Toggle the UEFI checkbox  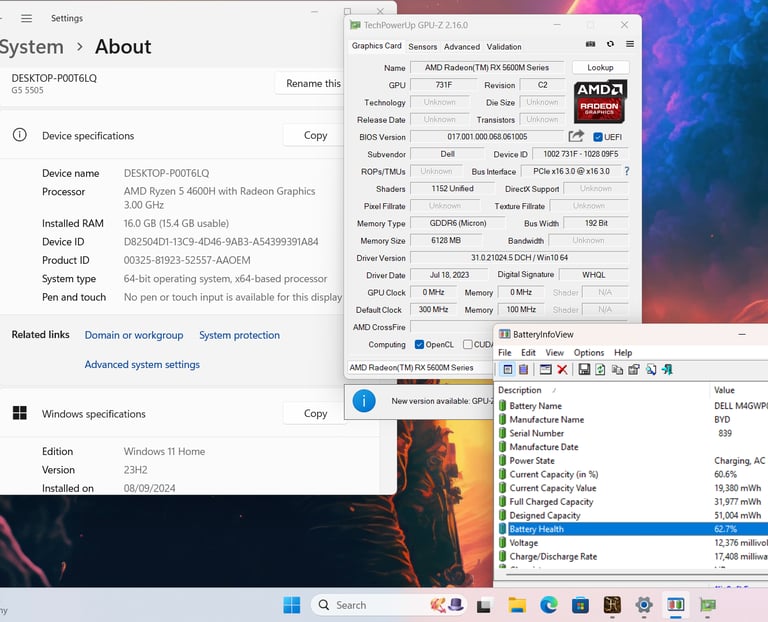(598, 137)
